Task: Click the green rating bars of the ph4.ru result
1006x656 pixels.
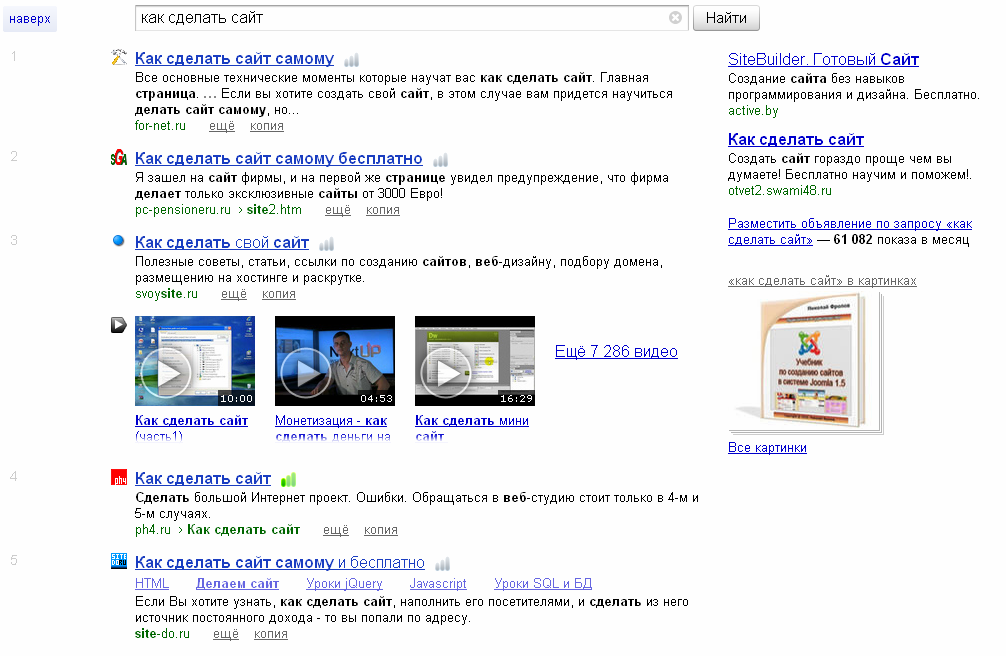Action: tap(288, 479)
